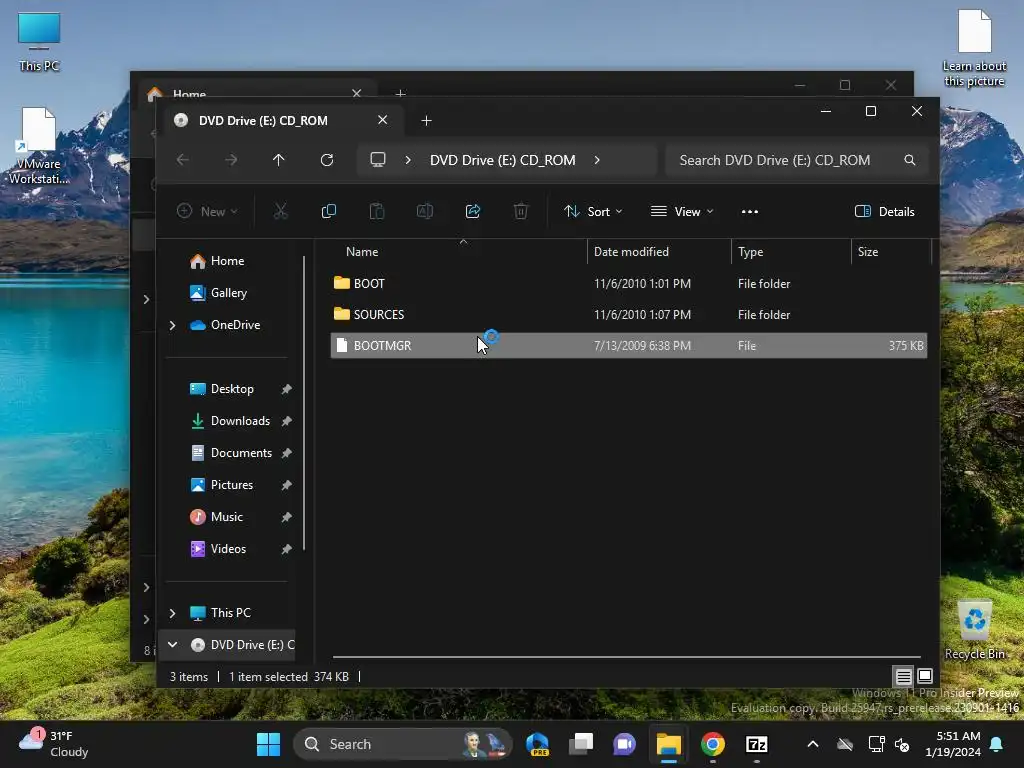Switch to details list view icon
The width and height of the screenshot is (1024, 768).
click(903, 676)
